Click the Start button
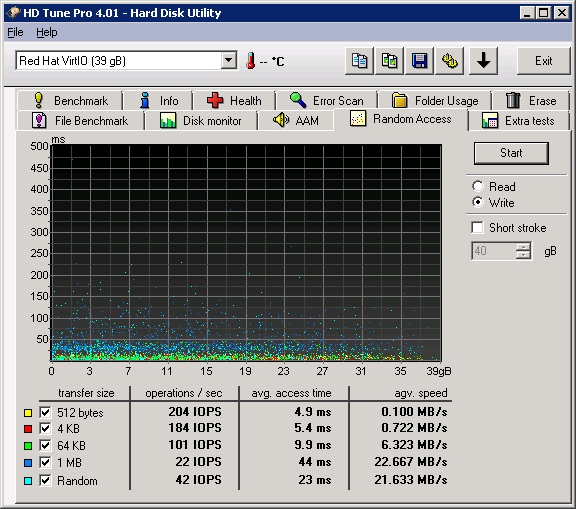 511,153
